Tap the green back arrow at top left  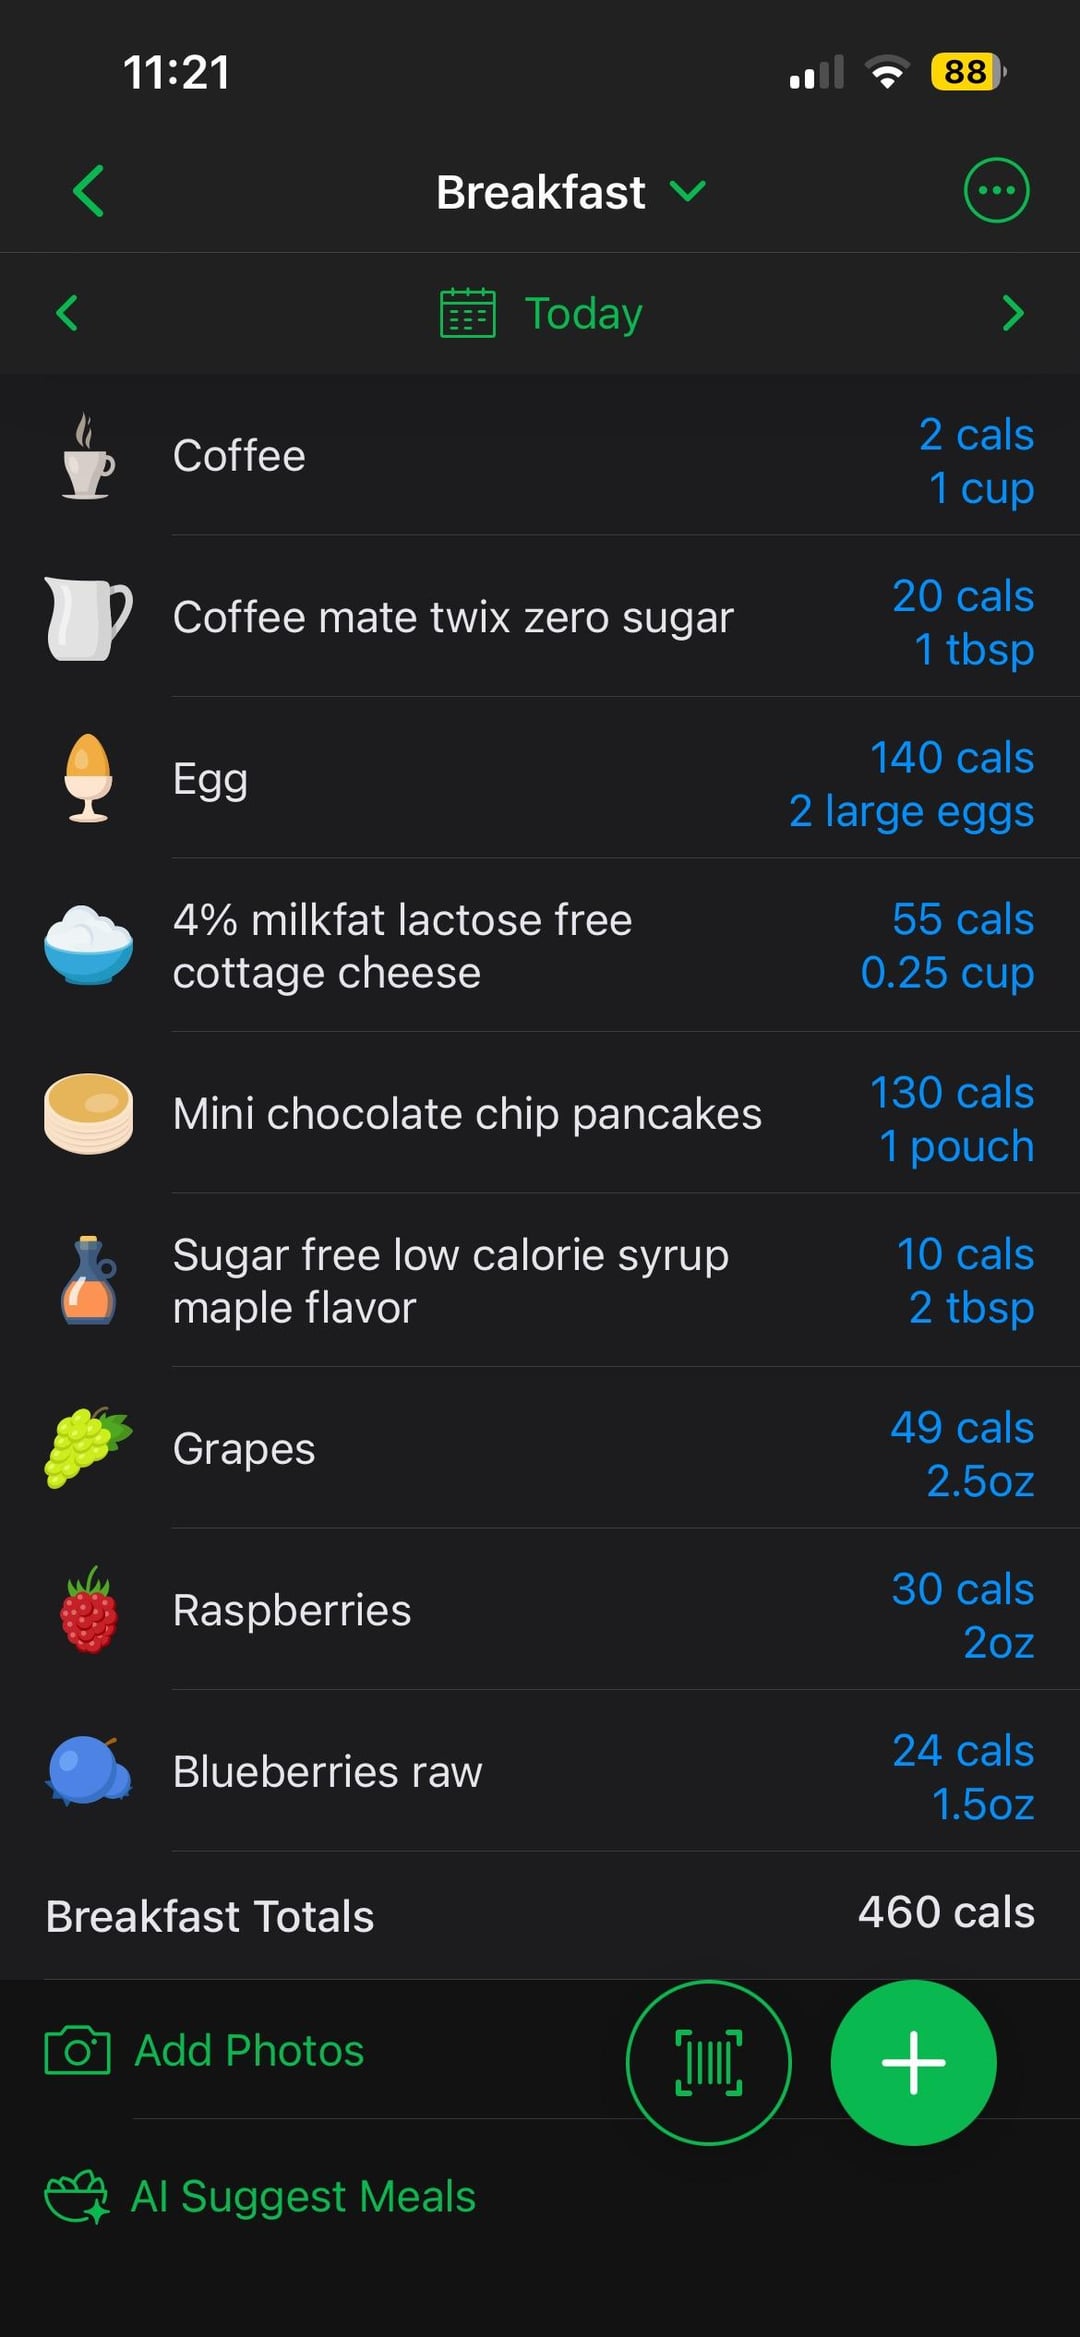[89, 191]
